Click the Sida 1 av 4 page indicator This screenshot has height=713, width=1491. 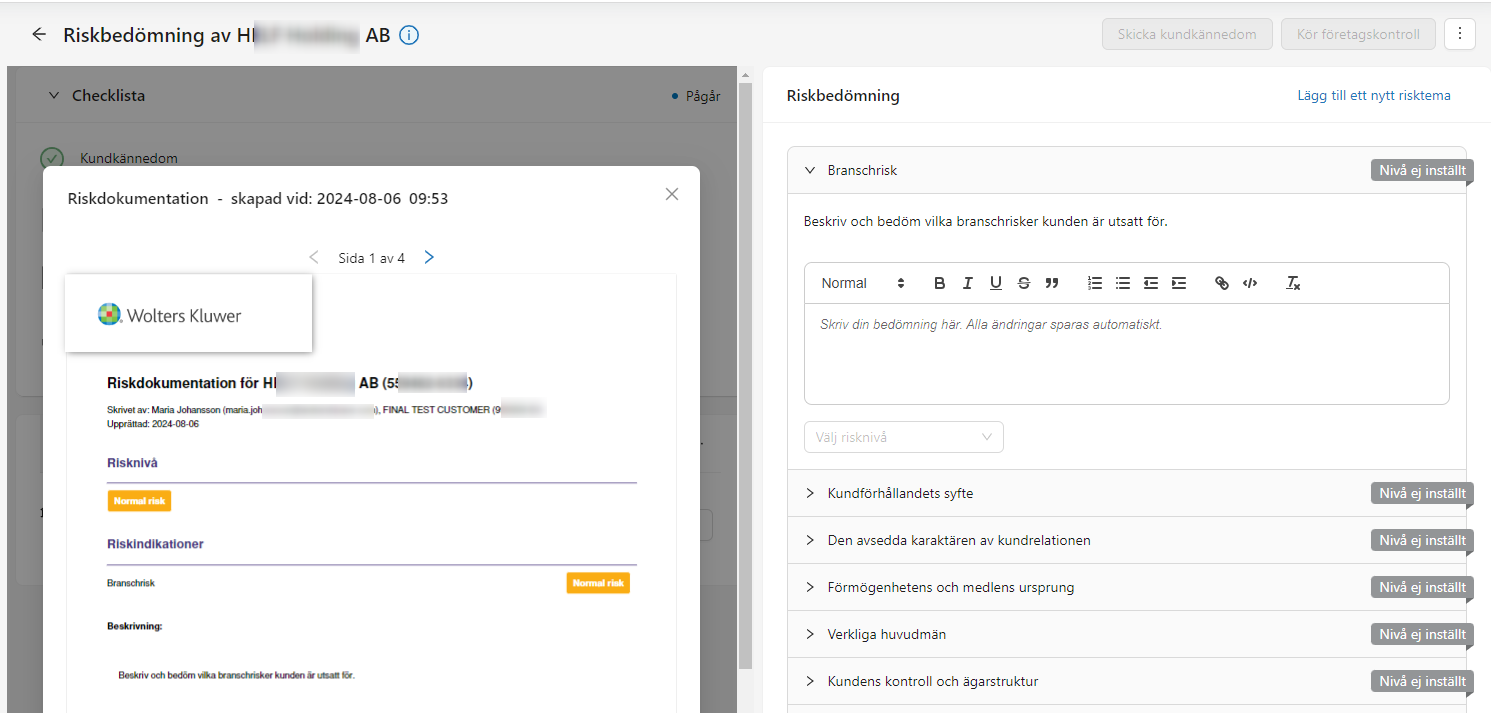371,258
